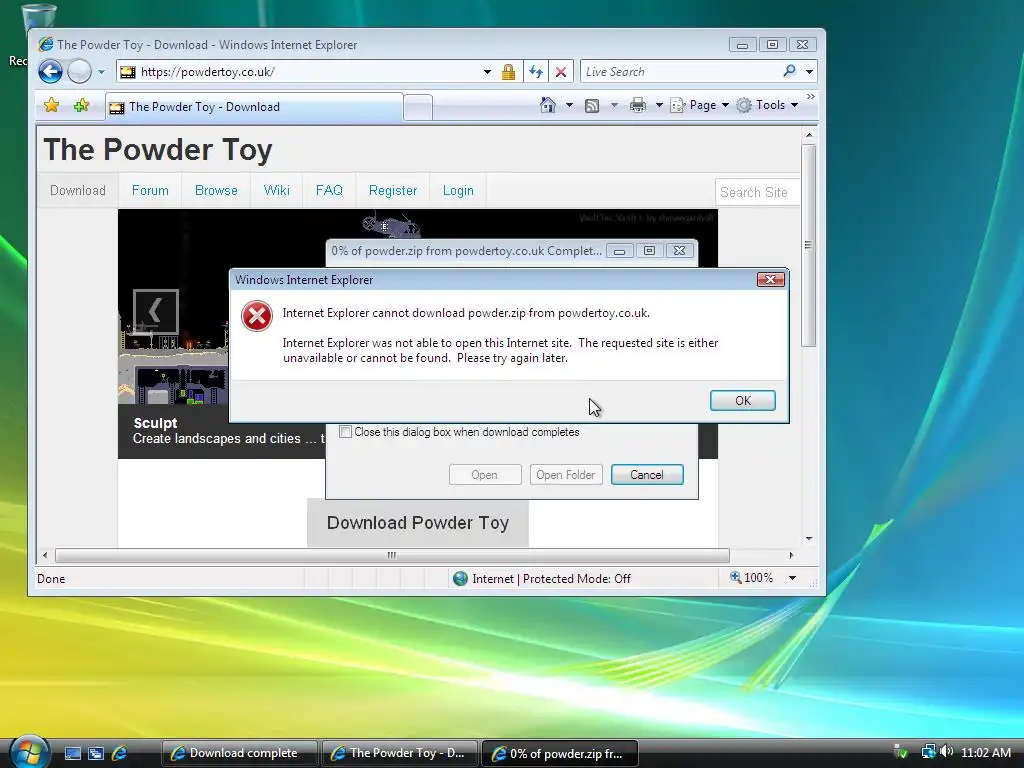Click the security lock icon
The image size is (1024, 768).
tap(508, 72)
